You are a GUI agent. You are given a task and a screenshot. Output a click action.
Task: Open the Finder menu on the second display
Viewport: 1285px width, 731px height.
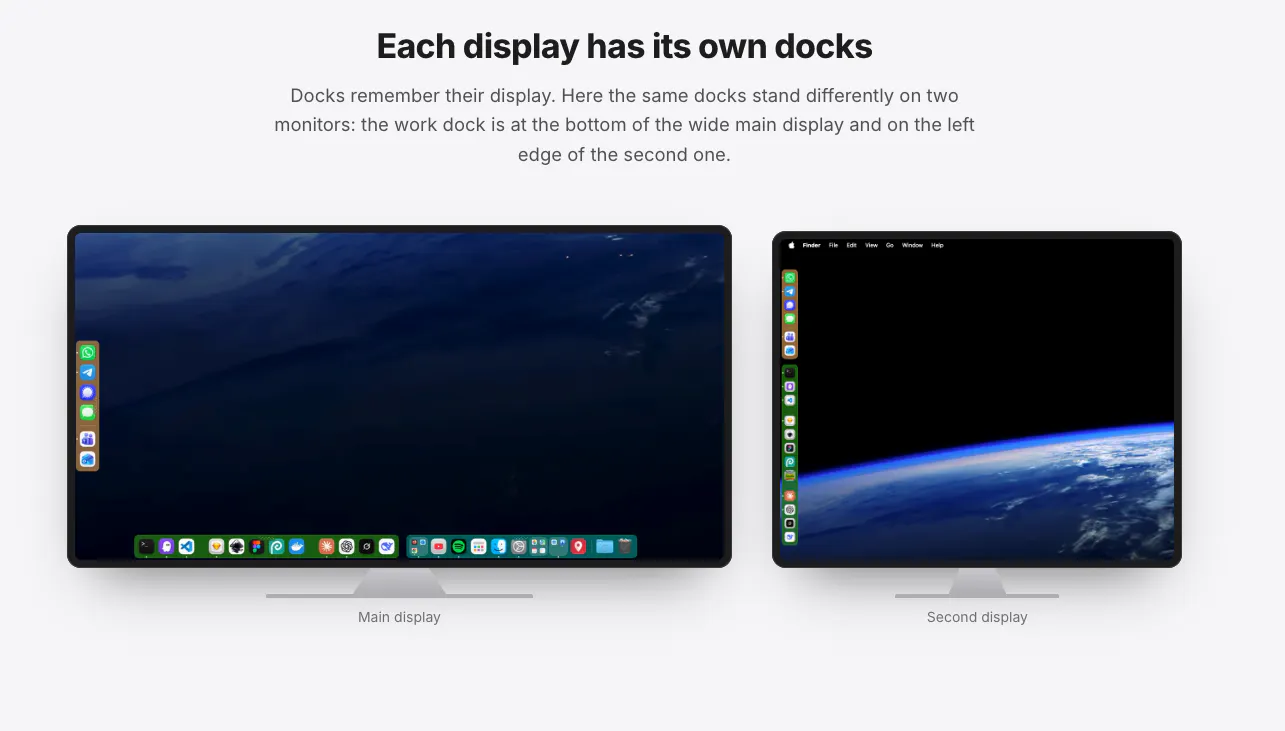[x=811, y=245]
